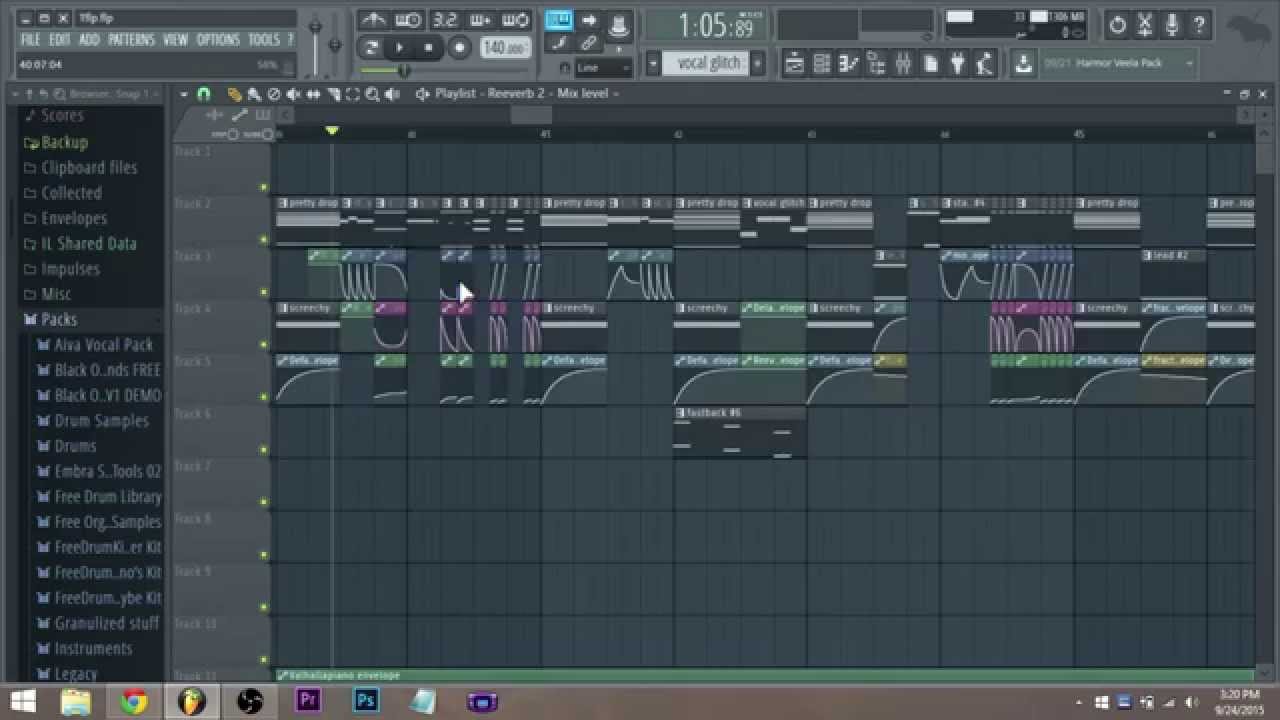1280x720 pixels.
Task: Enable the step-editing arrow button
Action: click(x=589, y=20)
